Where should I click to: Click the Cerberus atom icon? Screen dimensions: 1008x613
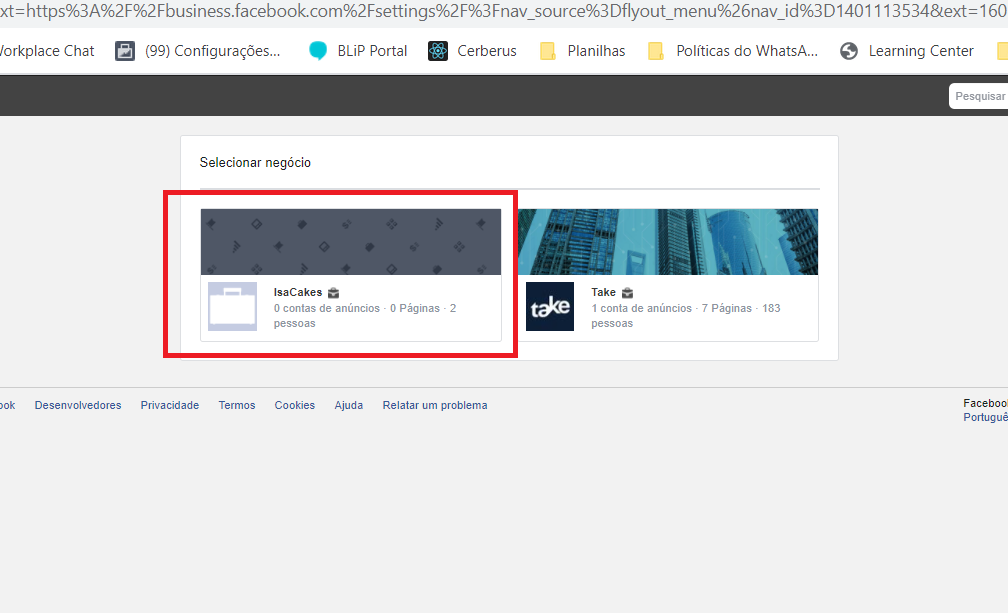coord(438,51)
